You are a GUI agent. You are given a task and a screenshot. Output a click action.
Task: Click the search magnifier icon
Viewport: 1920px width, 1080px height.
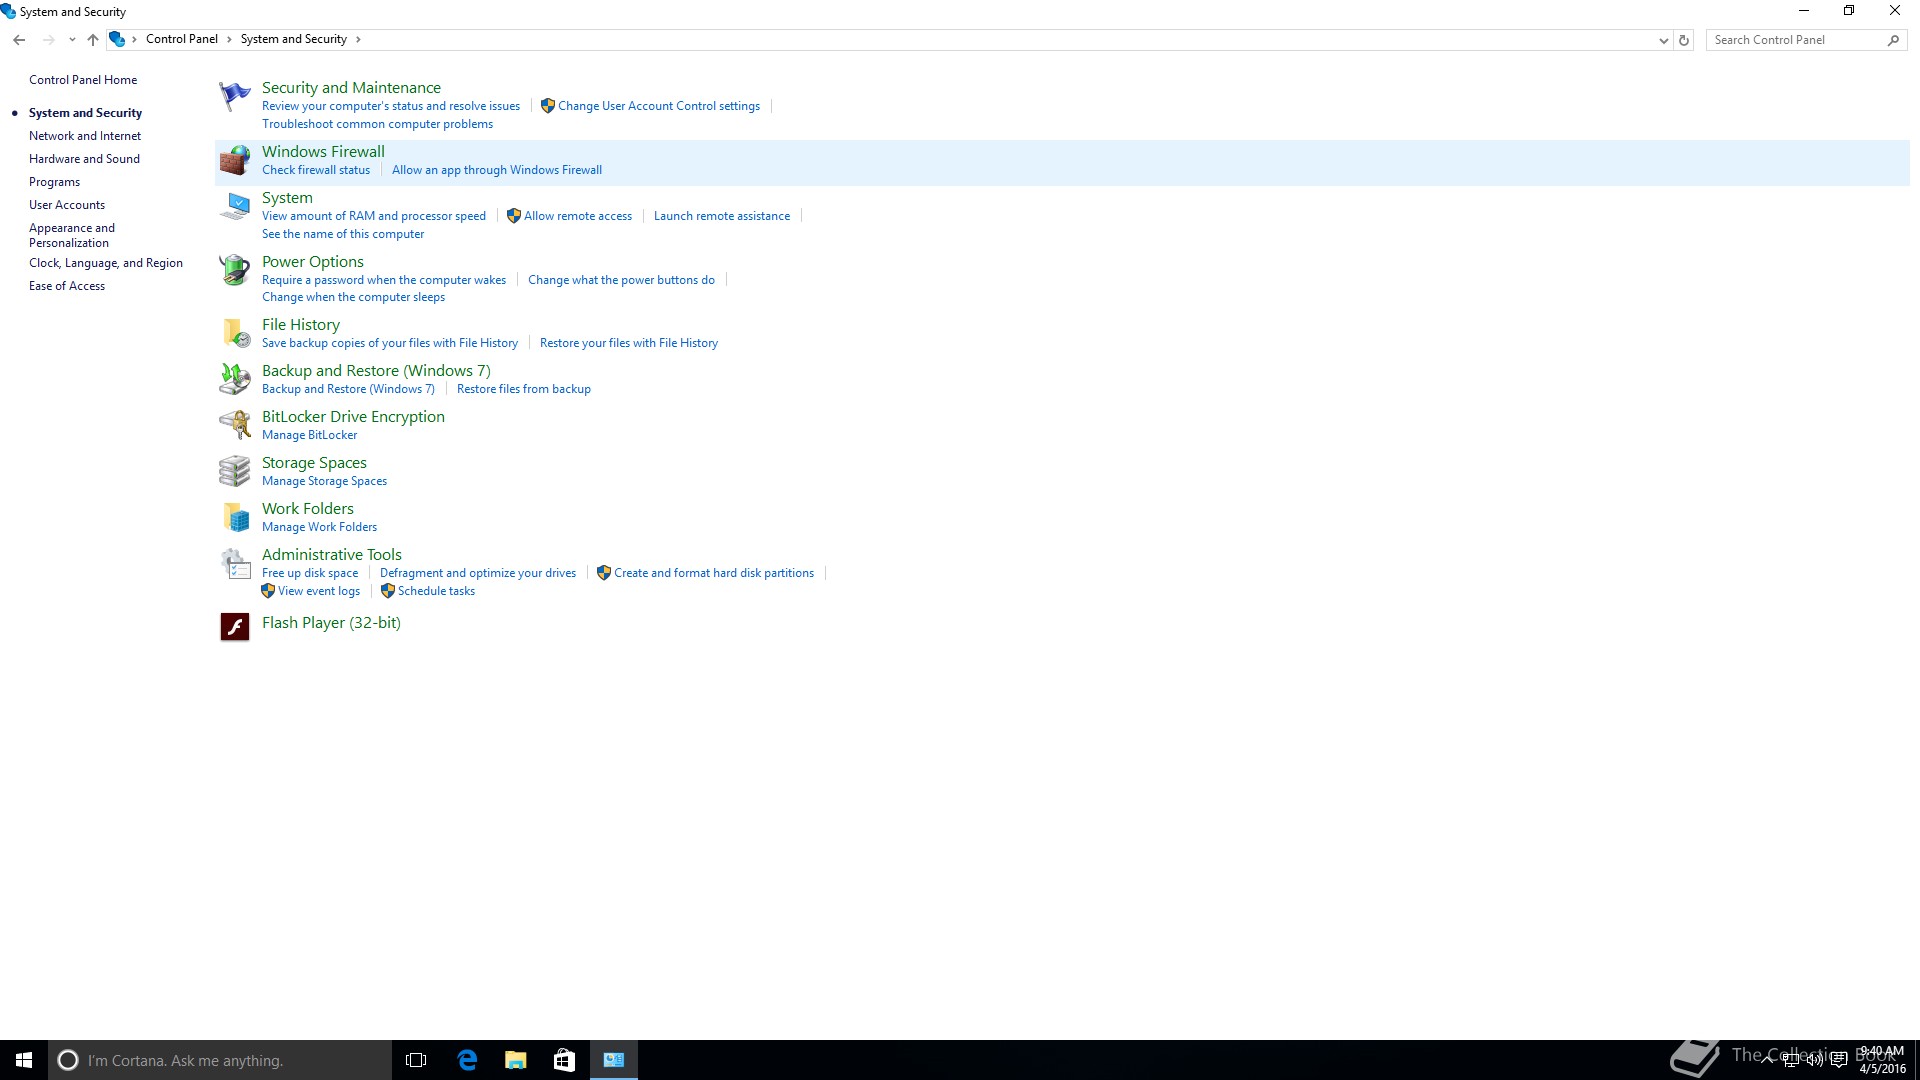1893,40
